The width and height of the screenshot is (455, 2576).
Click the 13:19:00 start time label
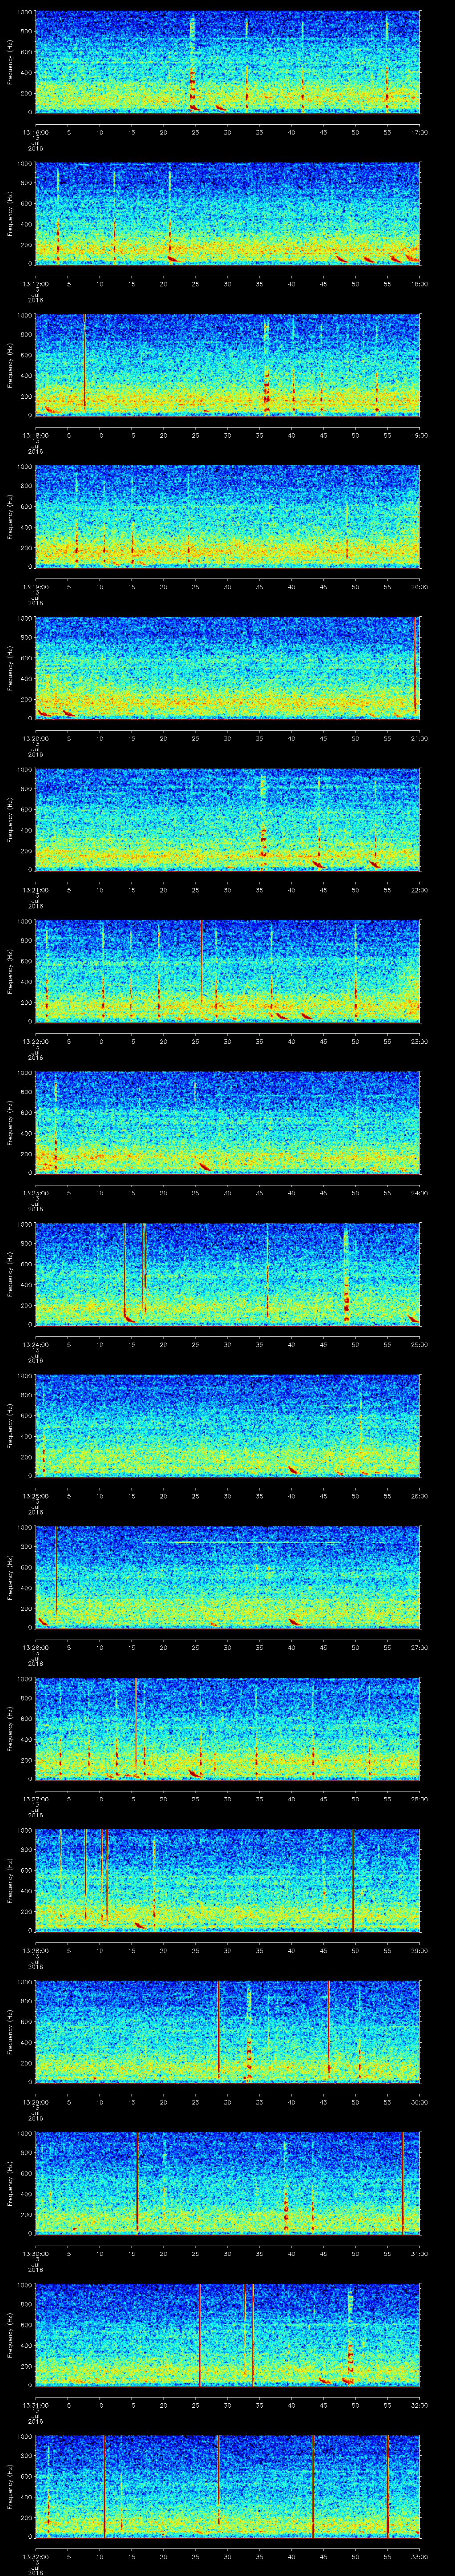click(x=35, y=587)
